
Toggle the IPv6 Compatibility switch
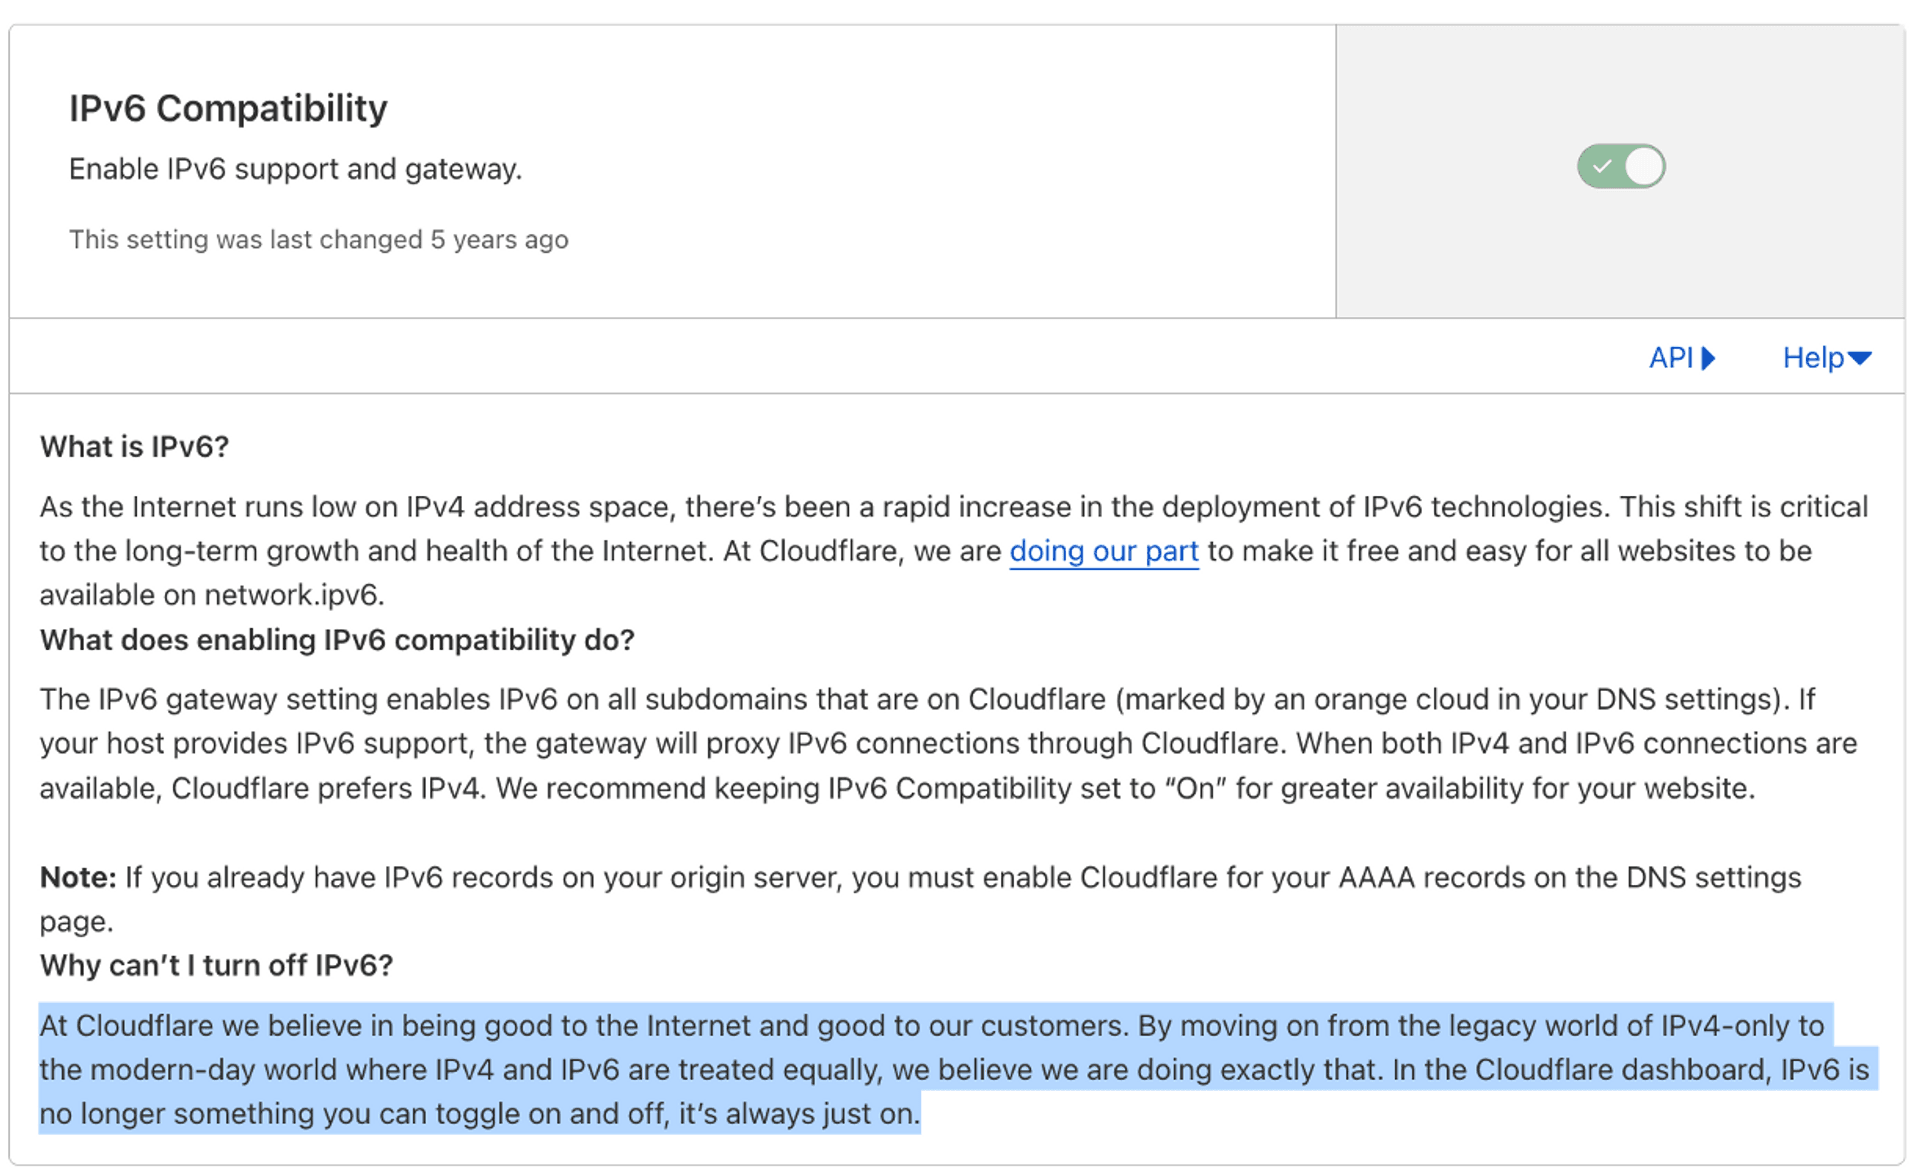pos(1621,166)
